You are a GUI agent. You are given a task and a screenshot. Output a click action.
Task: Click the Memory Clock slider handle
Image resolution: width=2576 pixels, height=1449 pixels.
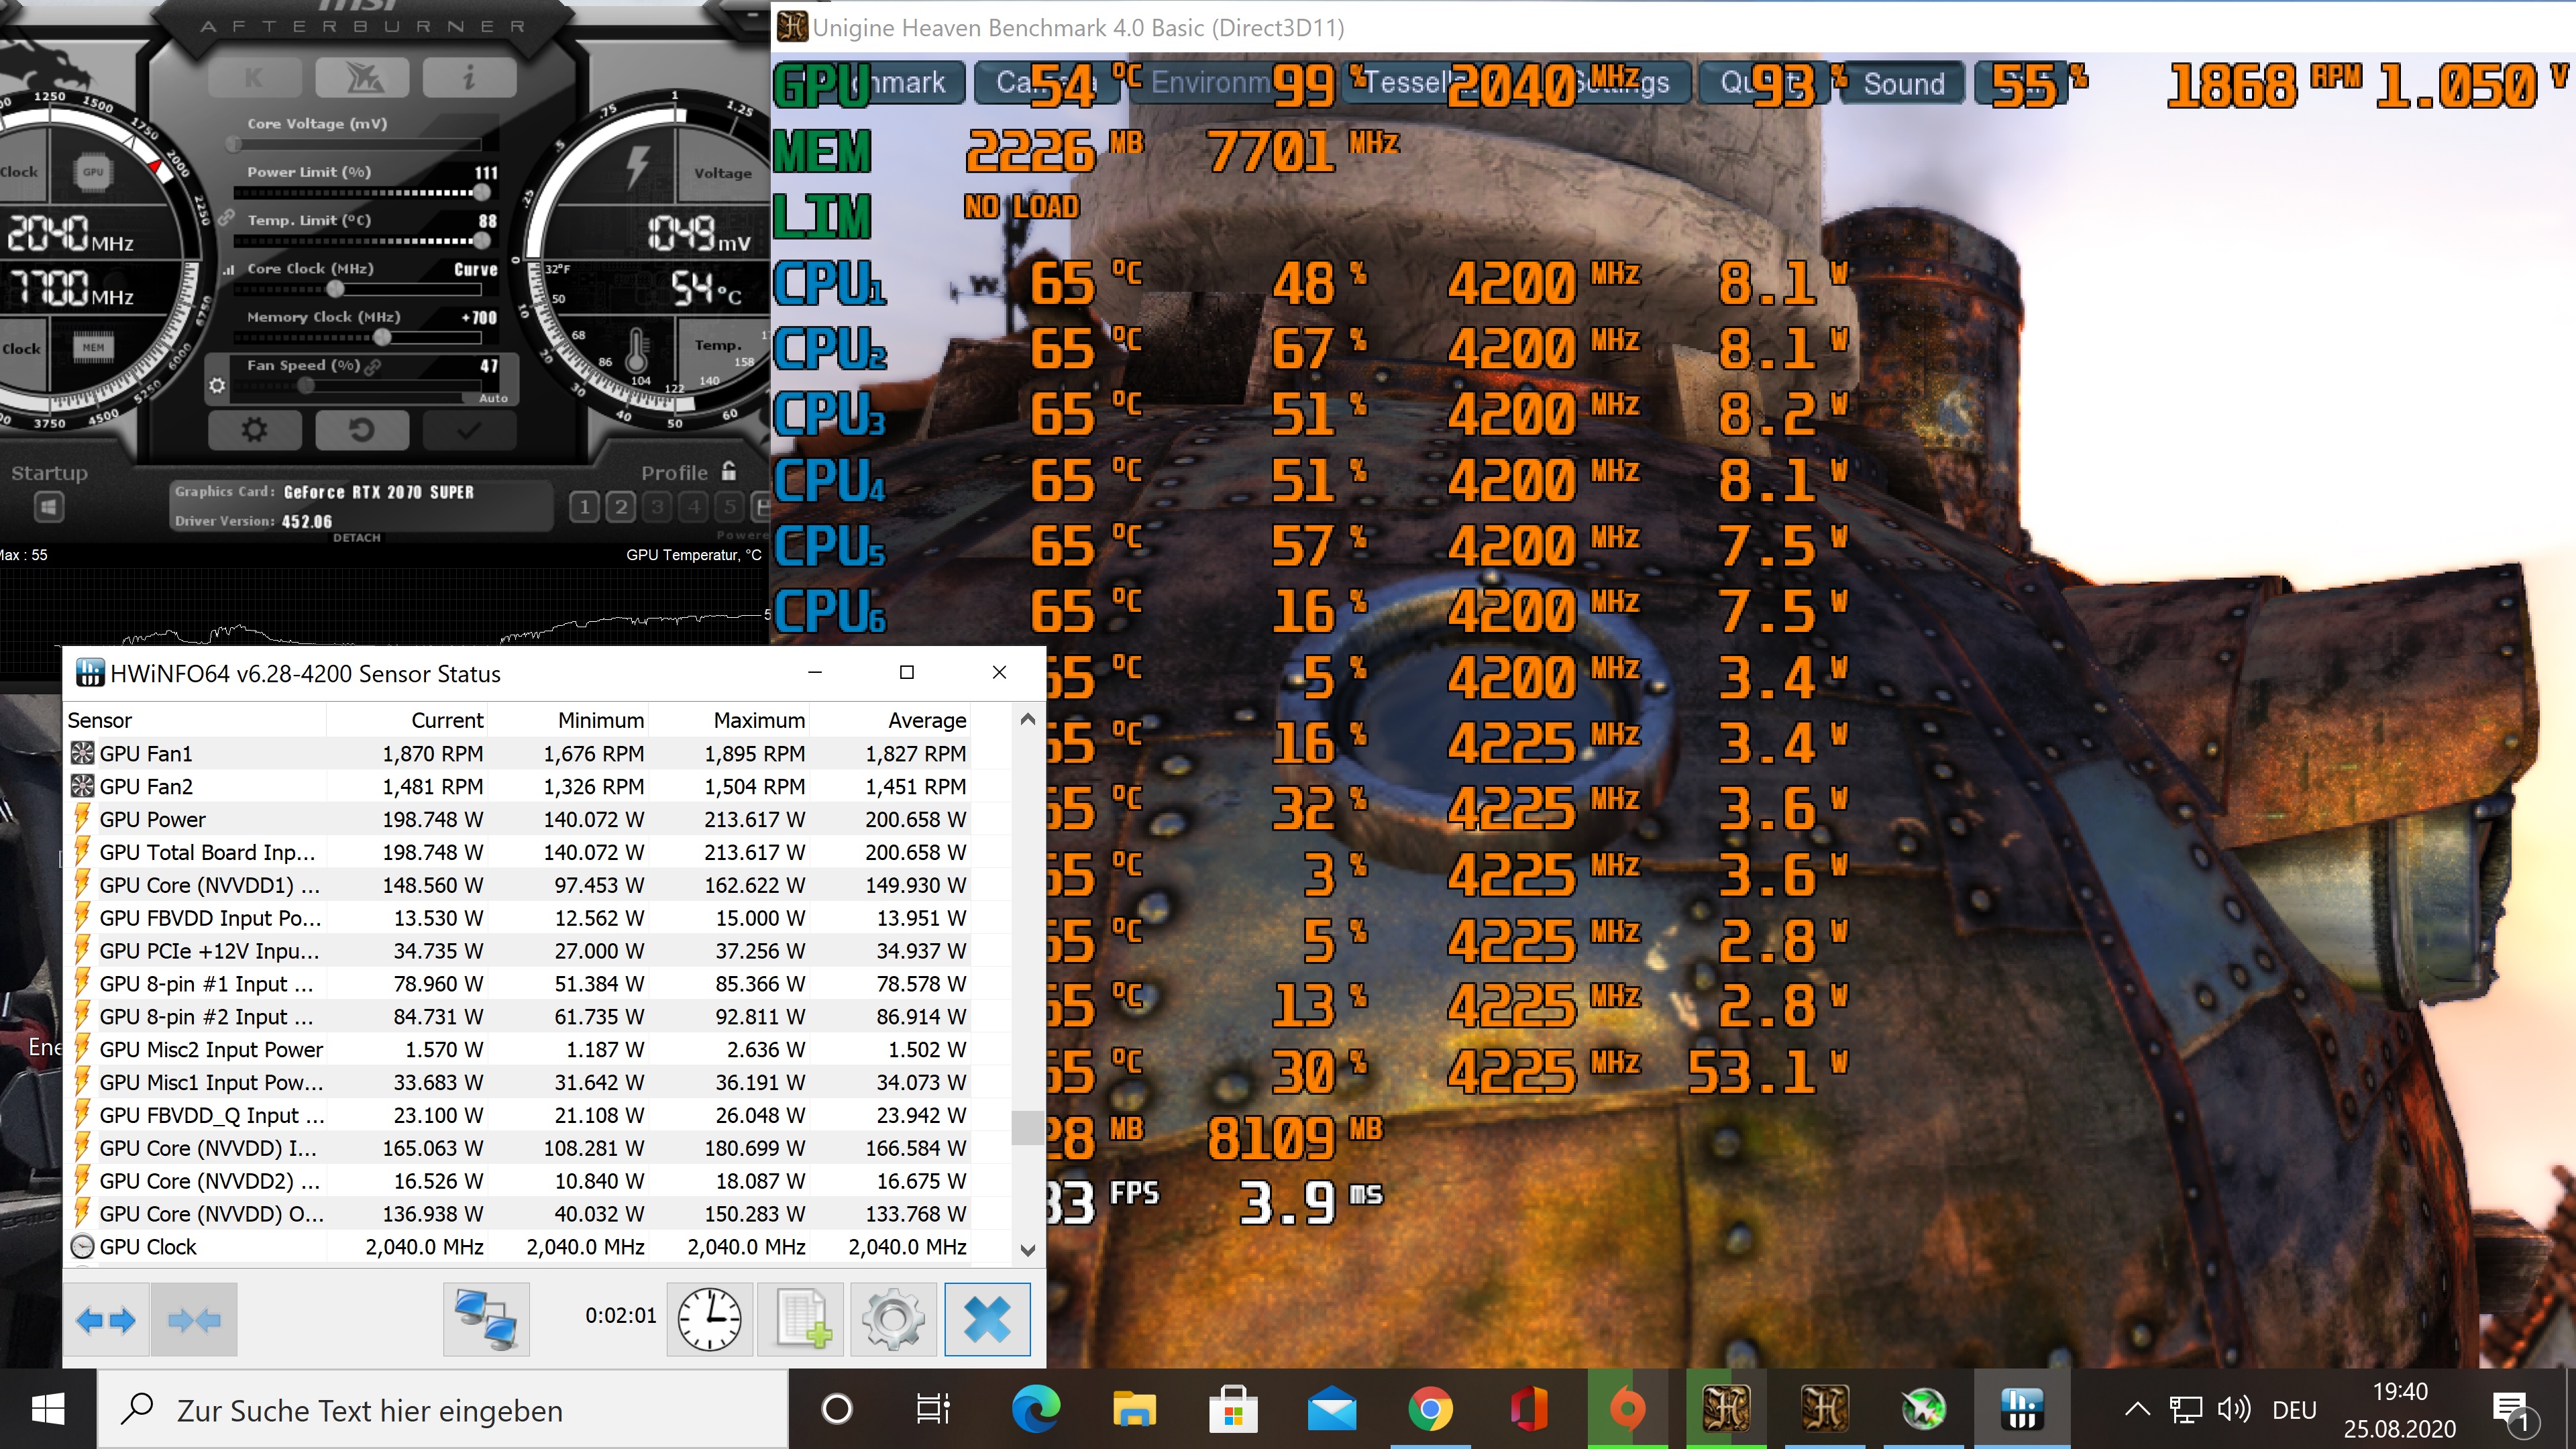coord(382,337)
